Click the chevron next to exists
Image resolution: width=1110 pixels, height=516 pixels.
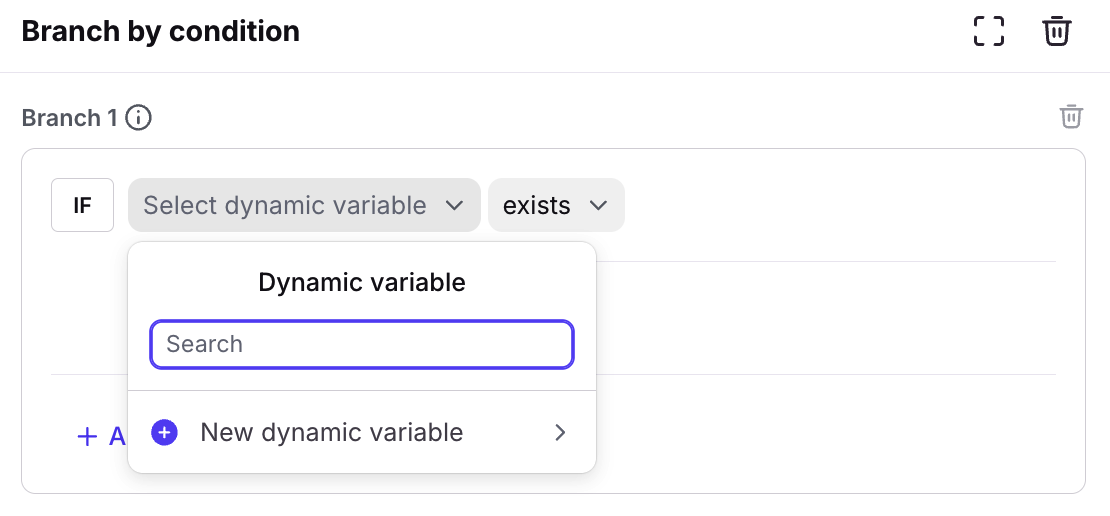pos(599,206)
